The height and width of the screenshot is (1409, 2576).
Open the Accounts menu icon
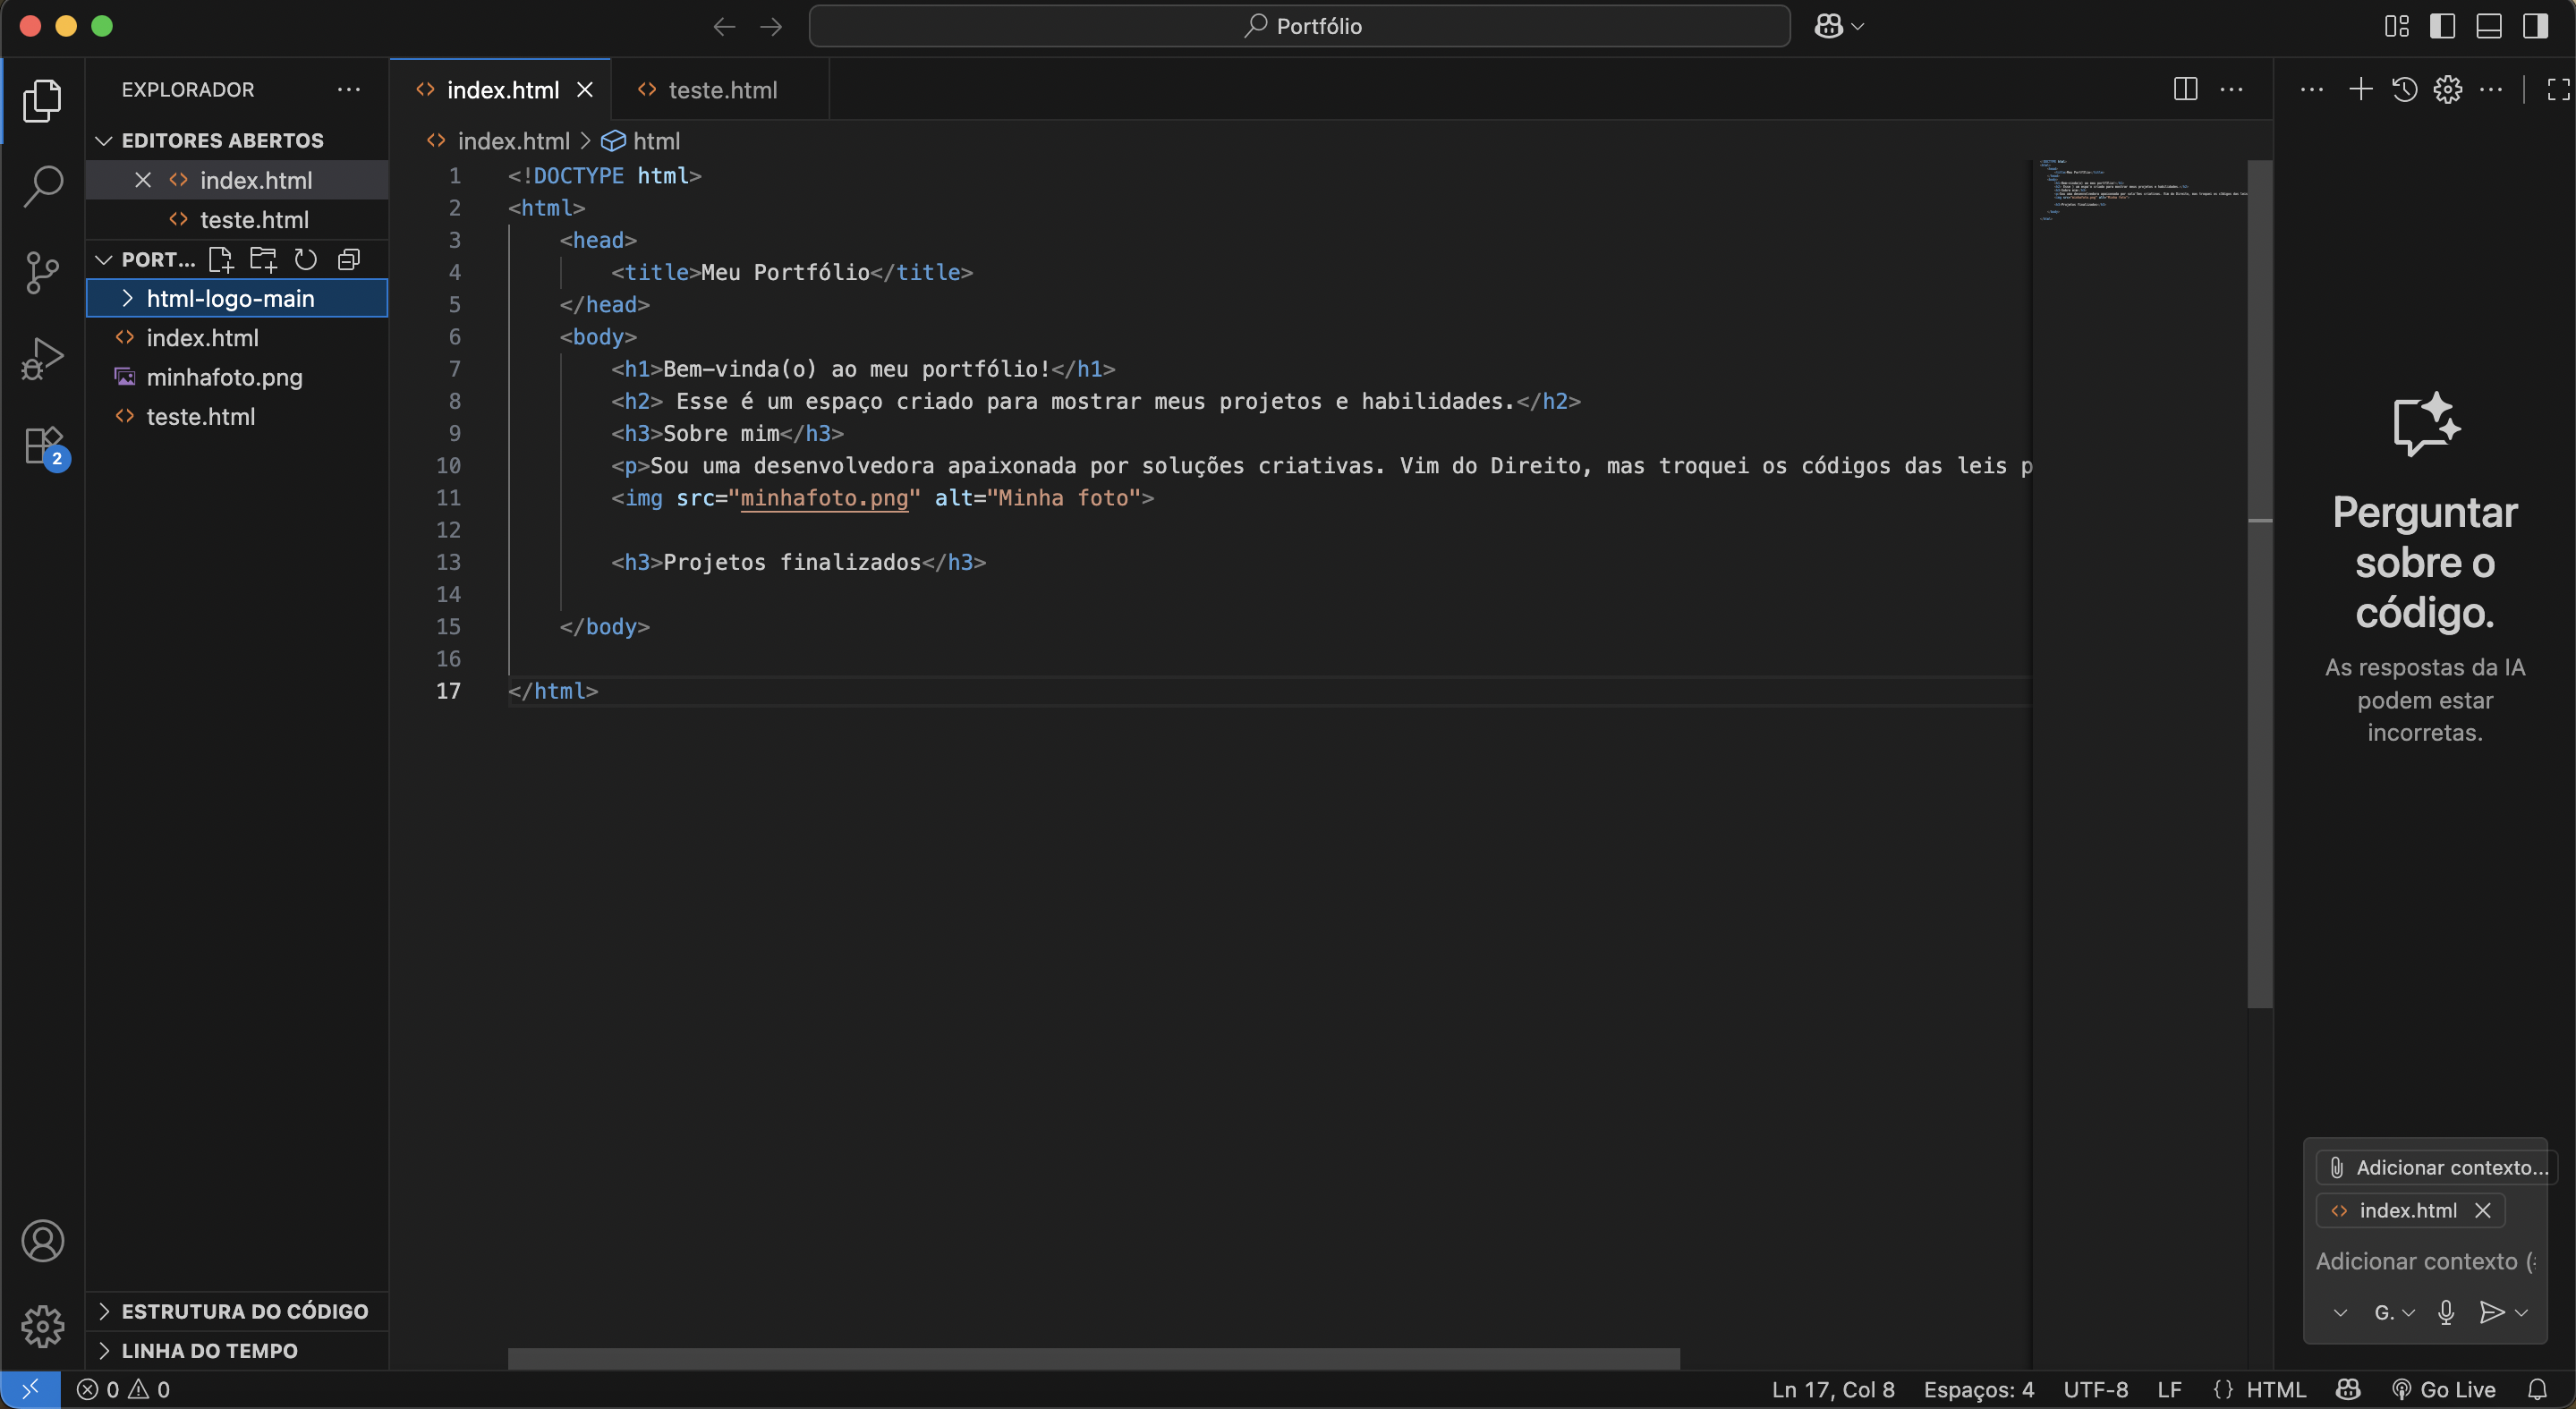coord(42,1241)
